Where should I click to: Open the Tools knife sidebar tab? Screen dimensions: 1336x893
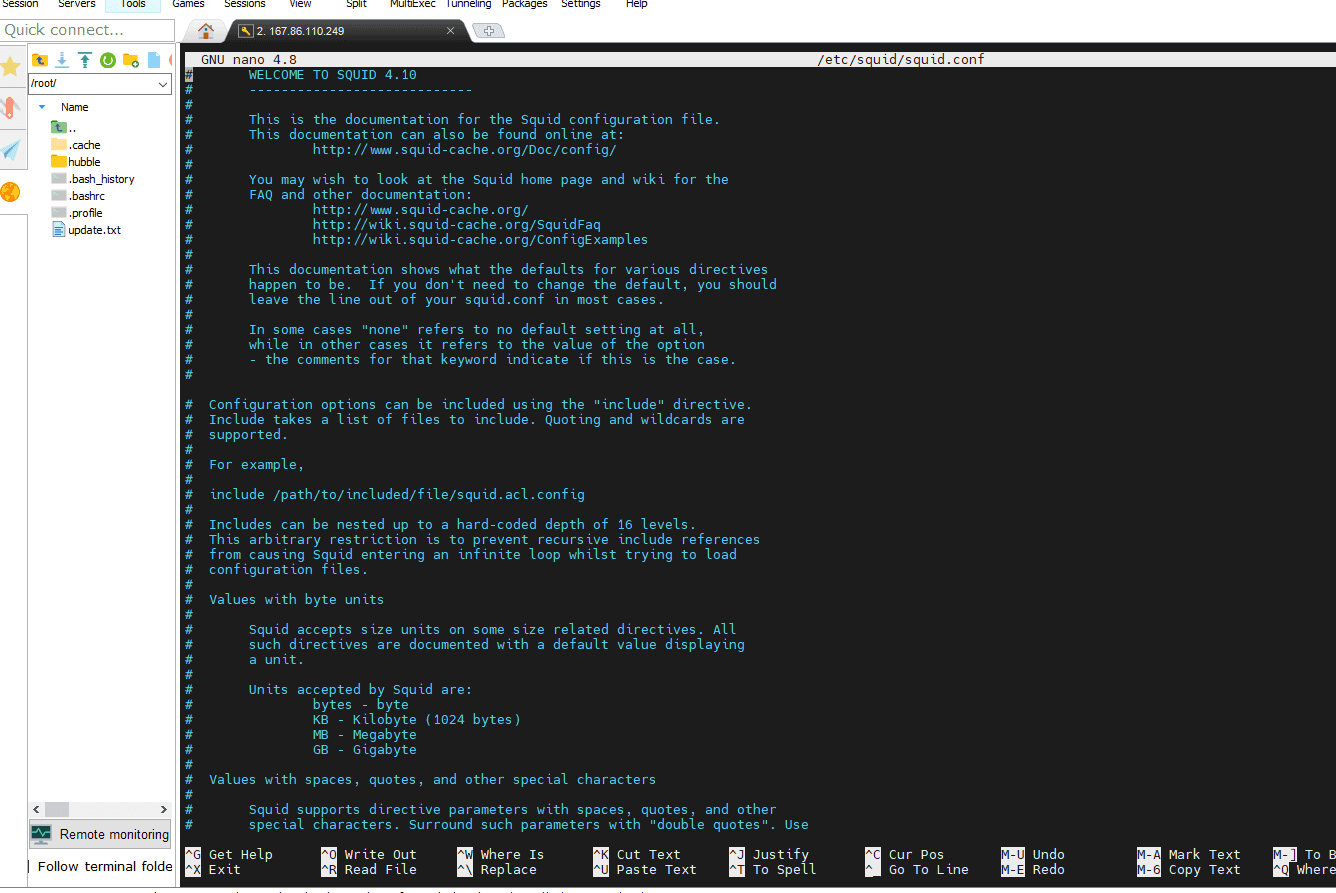click(x=11, y=108)
